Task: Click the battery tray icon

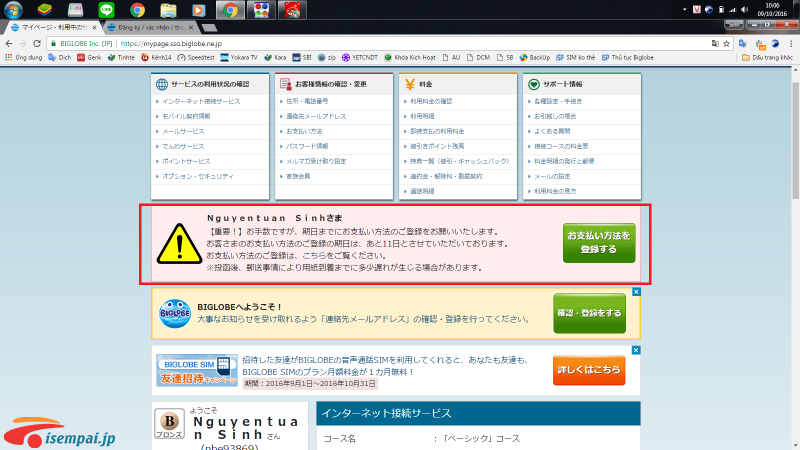Action: (x=721, y=9)
